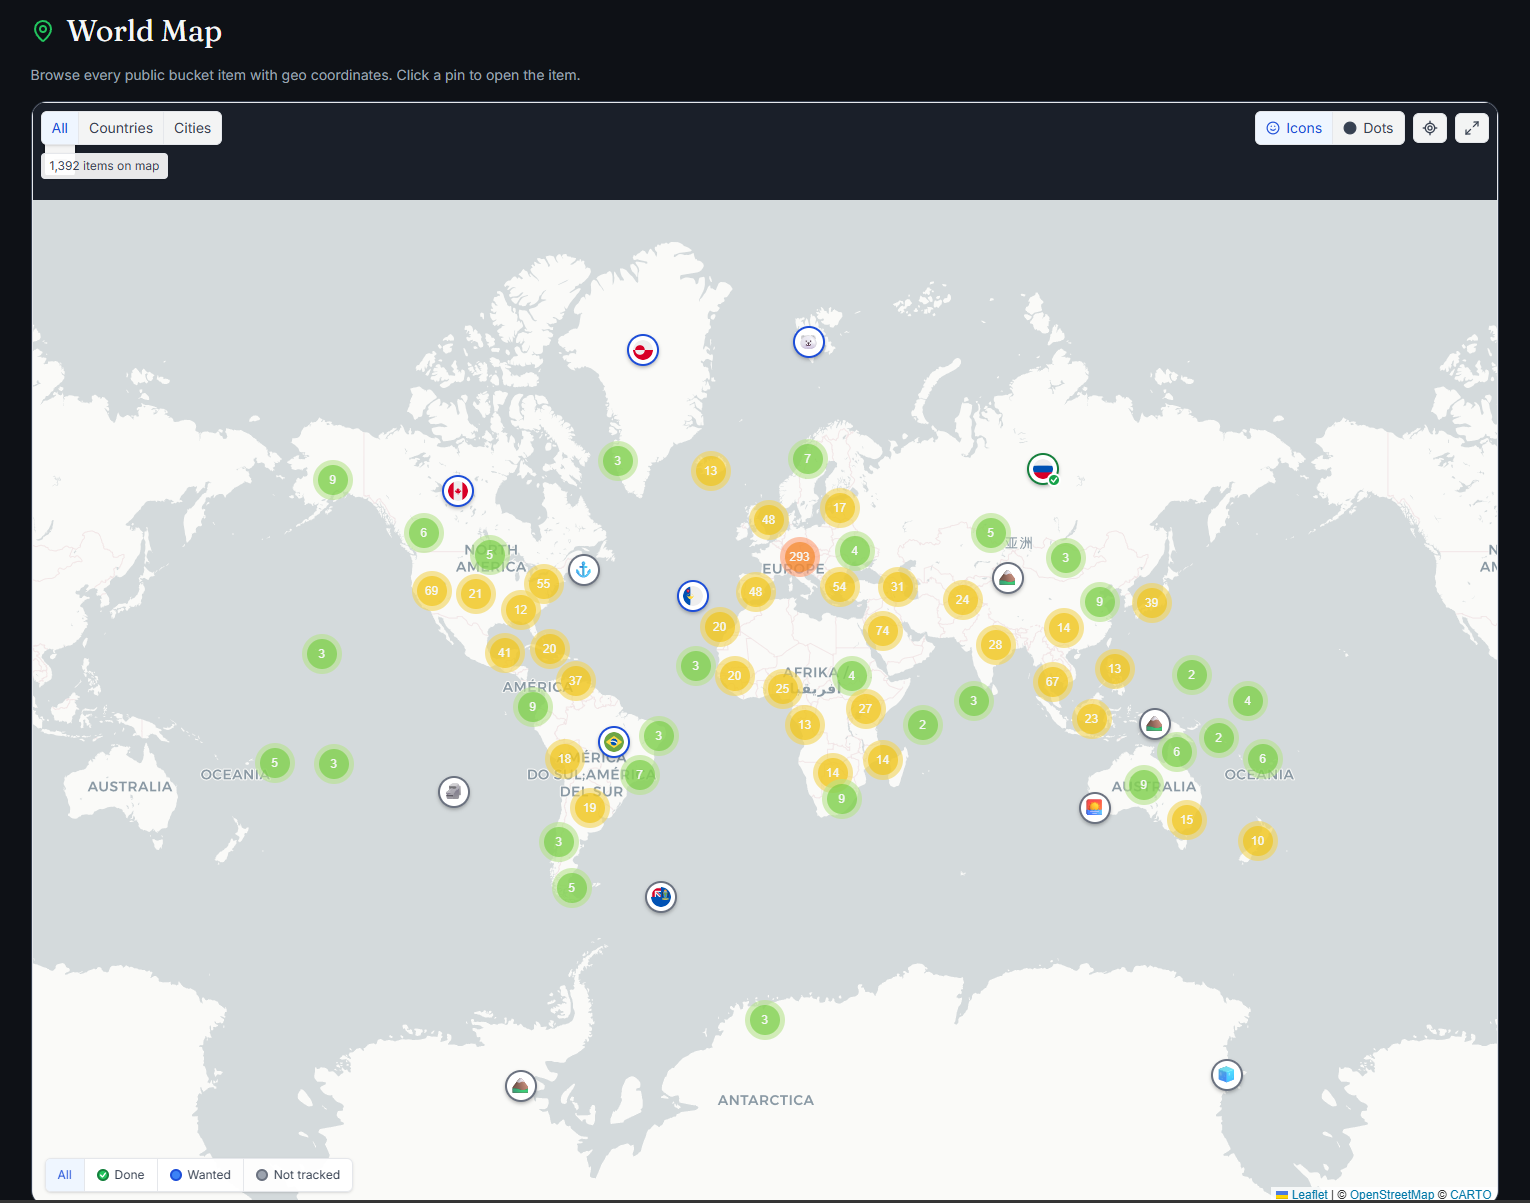
Task: Expand the 9 cluster over Alaska
Action: click(x=333, y=480)
